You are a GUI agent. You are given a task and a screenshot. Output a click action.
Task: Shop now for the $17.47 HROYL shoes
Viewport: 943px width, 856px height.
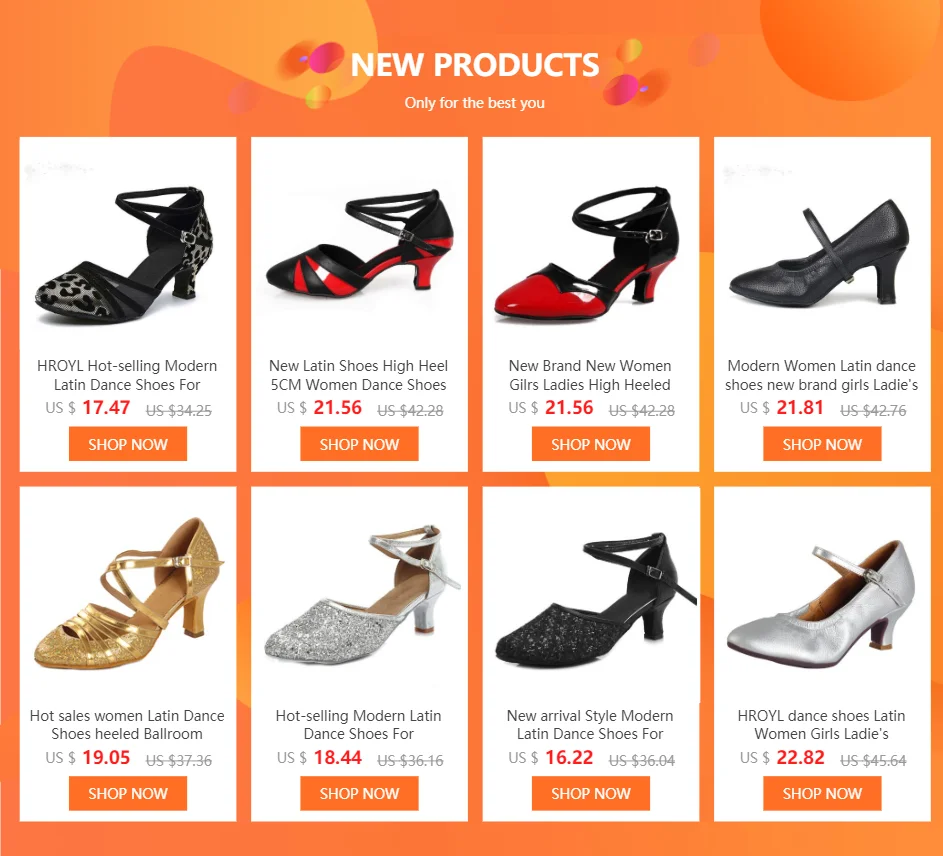(x=127, y=444)
